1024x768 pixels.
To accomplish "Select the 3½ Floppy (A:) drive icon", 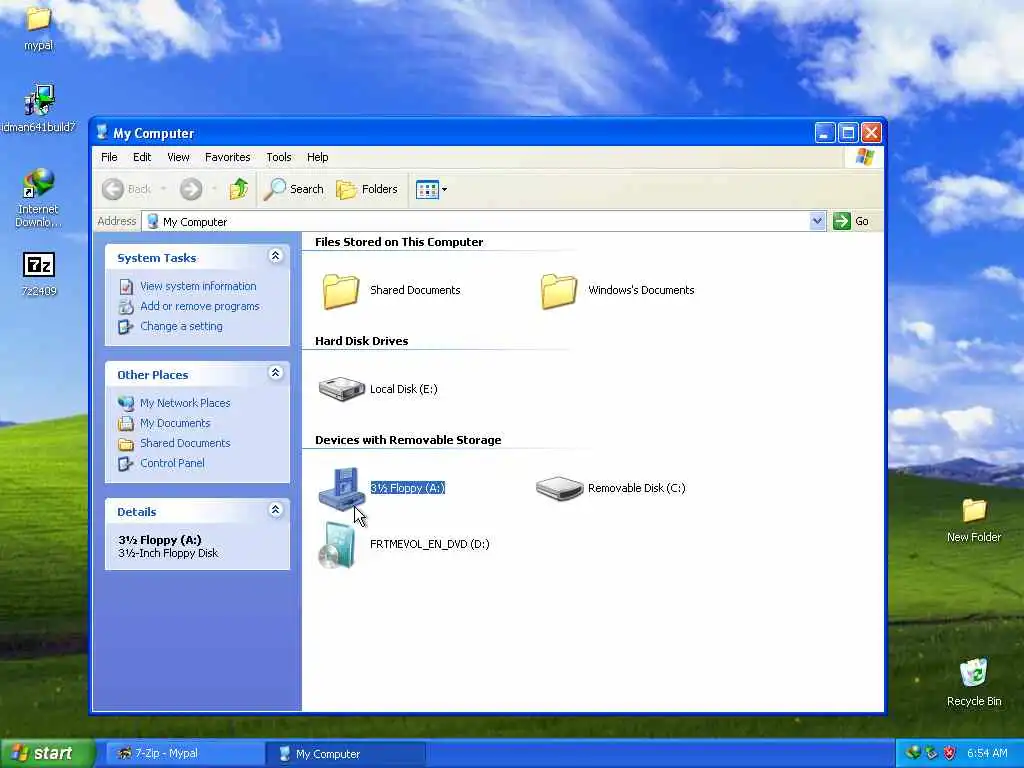I will pos(342,488).
